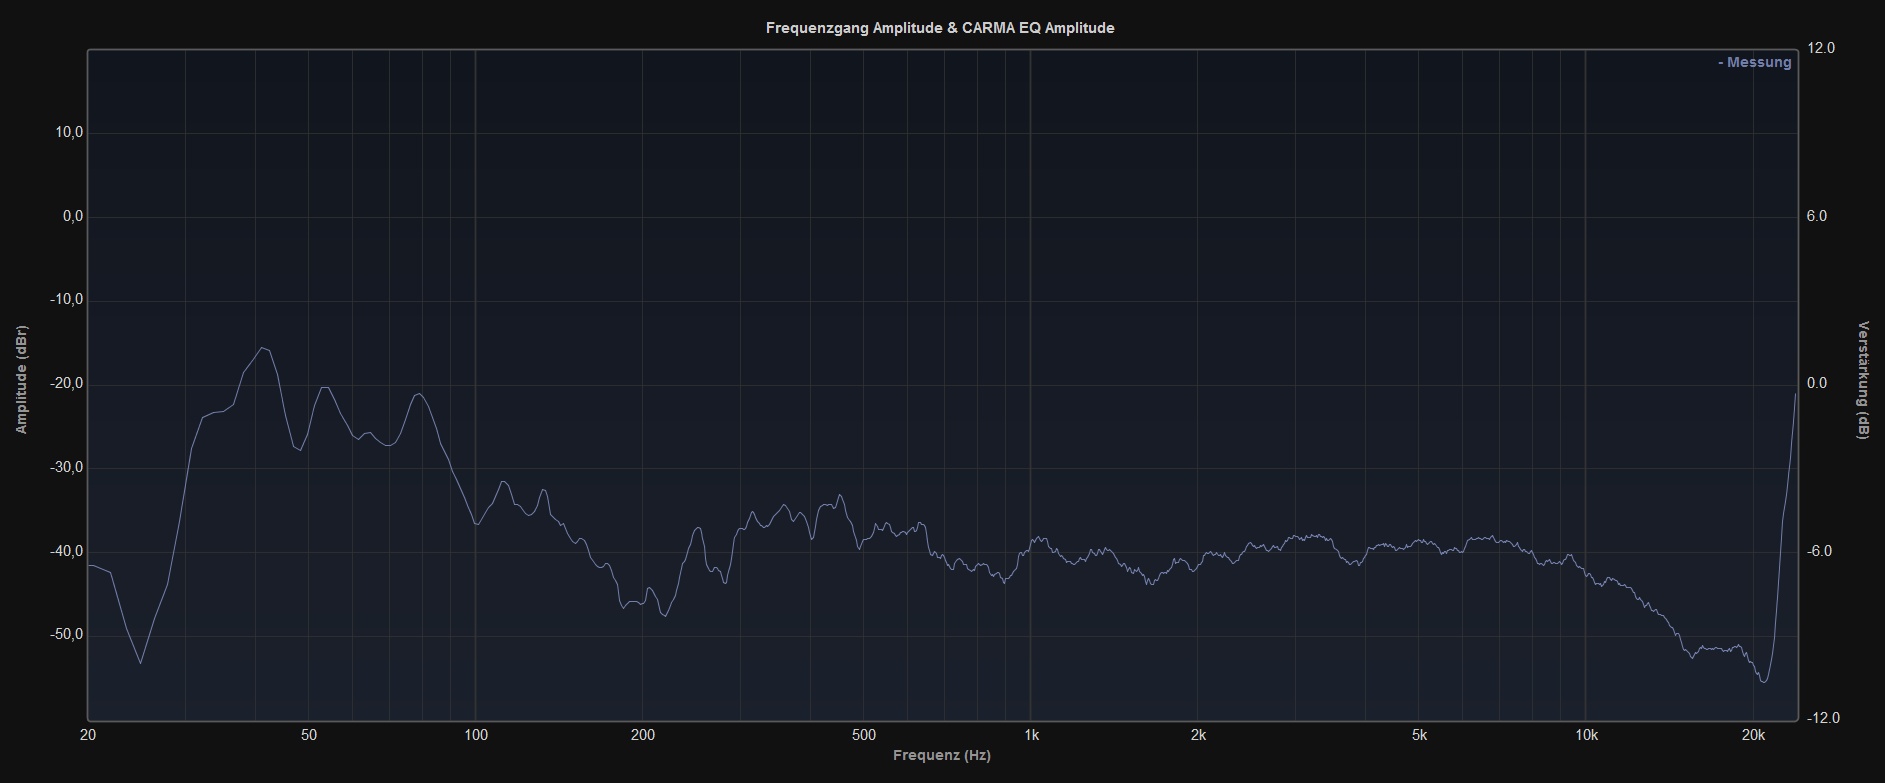
Task: Click the 12.0 gain tick label
Action: pos(1822,48)
